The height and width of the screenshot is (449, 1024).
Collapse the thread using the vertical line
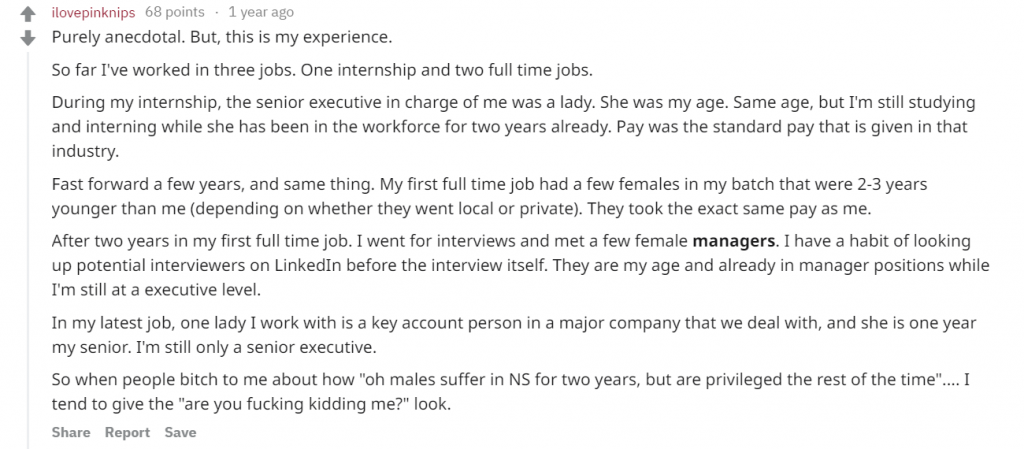point(27,251)
